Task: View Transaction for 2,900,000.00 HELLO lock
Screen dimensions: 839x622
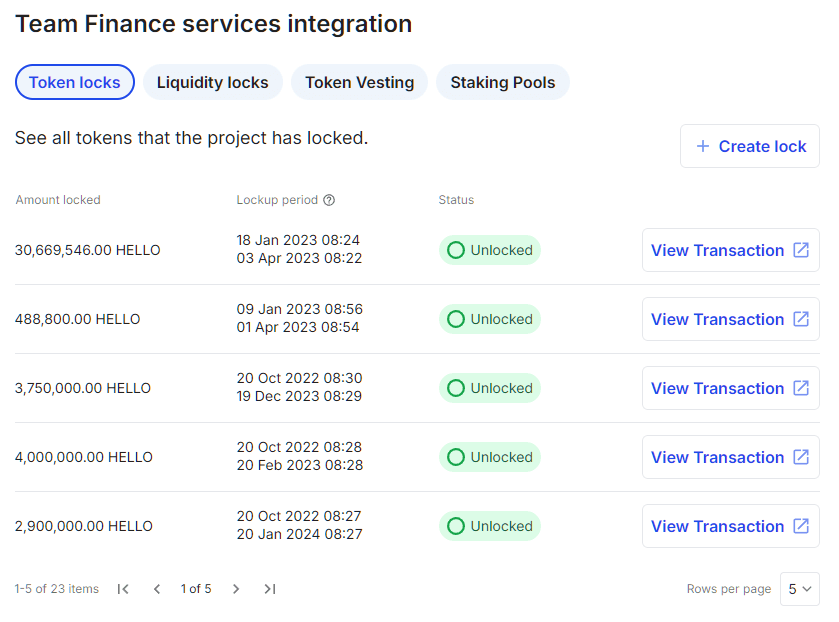Action: point(730,526)
